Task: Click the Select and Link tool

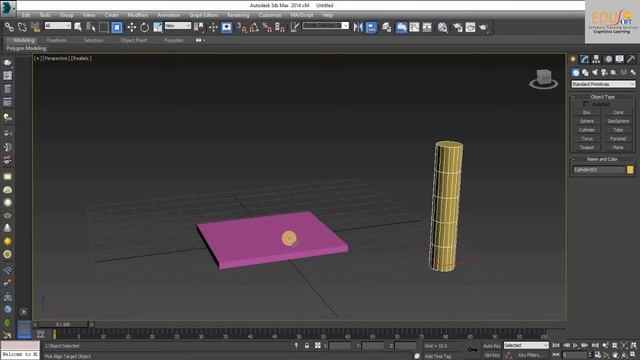Action: pos(9,27)
